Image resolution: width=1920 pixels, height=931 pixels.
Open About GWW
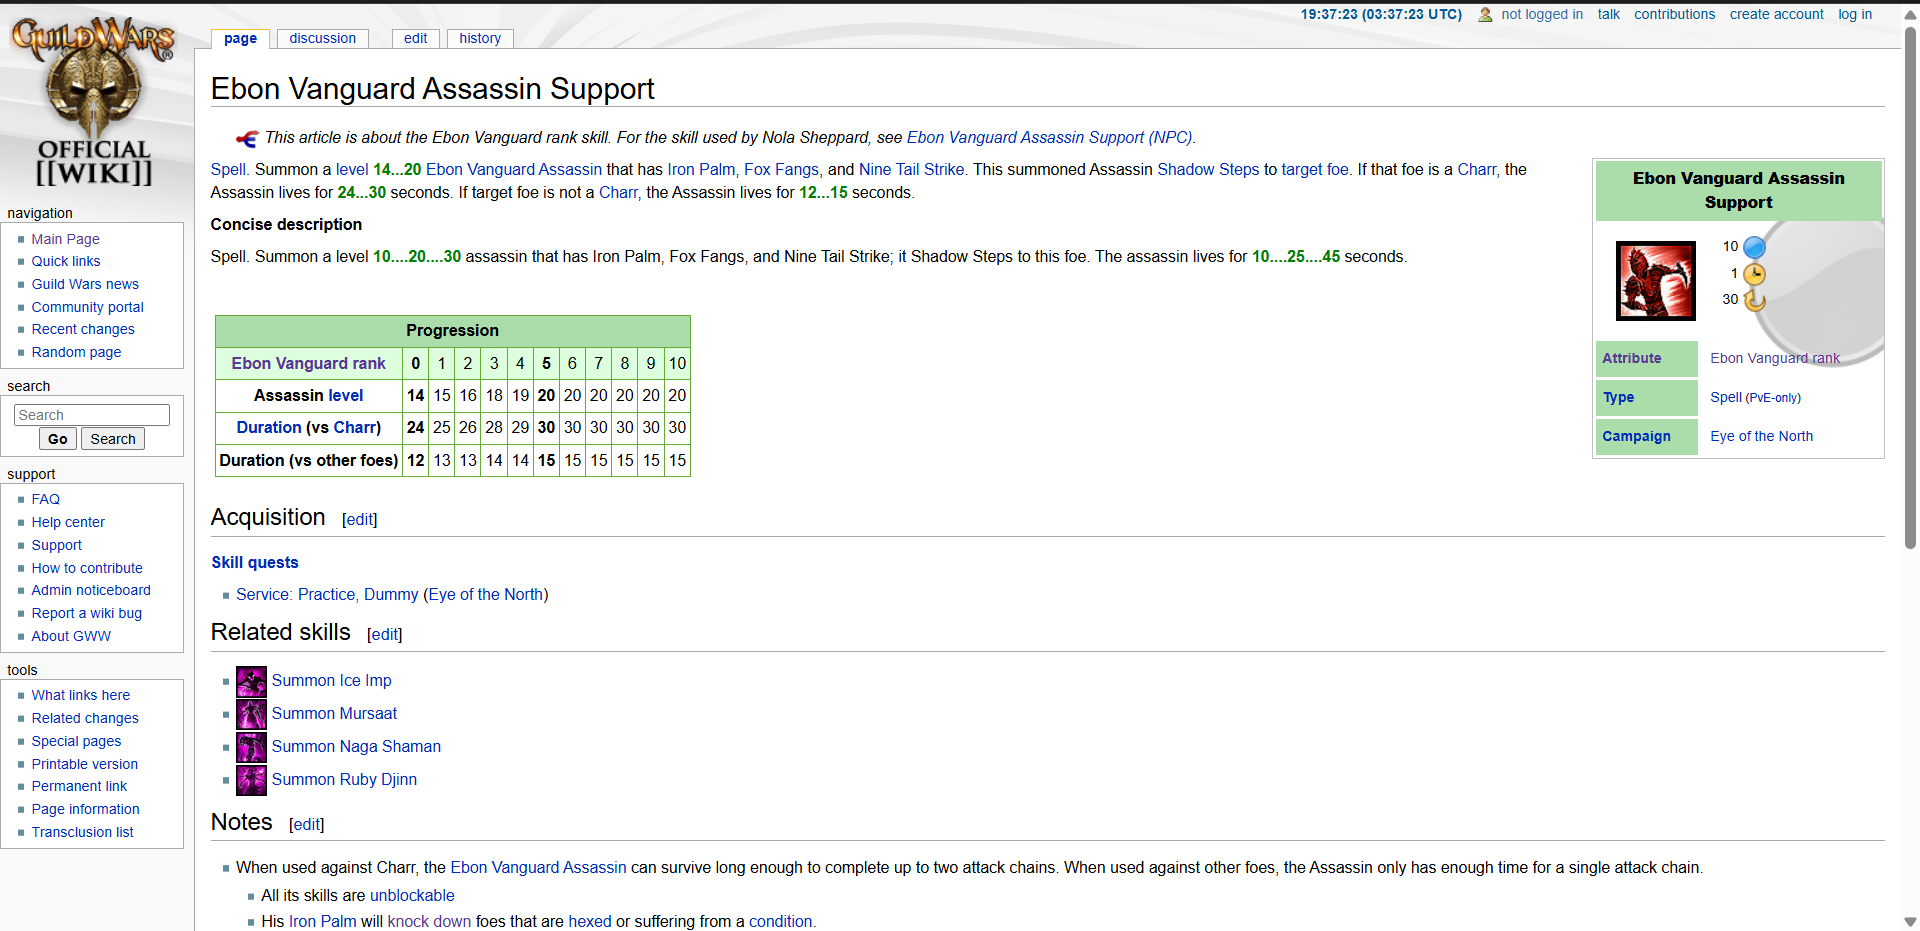pyautogui.click(x=71, y=636)
